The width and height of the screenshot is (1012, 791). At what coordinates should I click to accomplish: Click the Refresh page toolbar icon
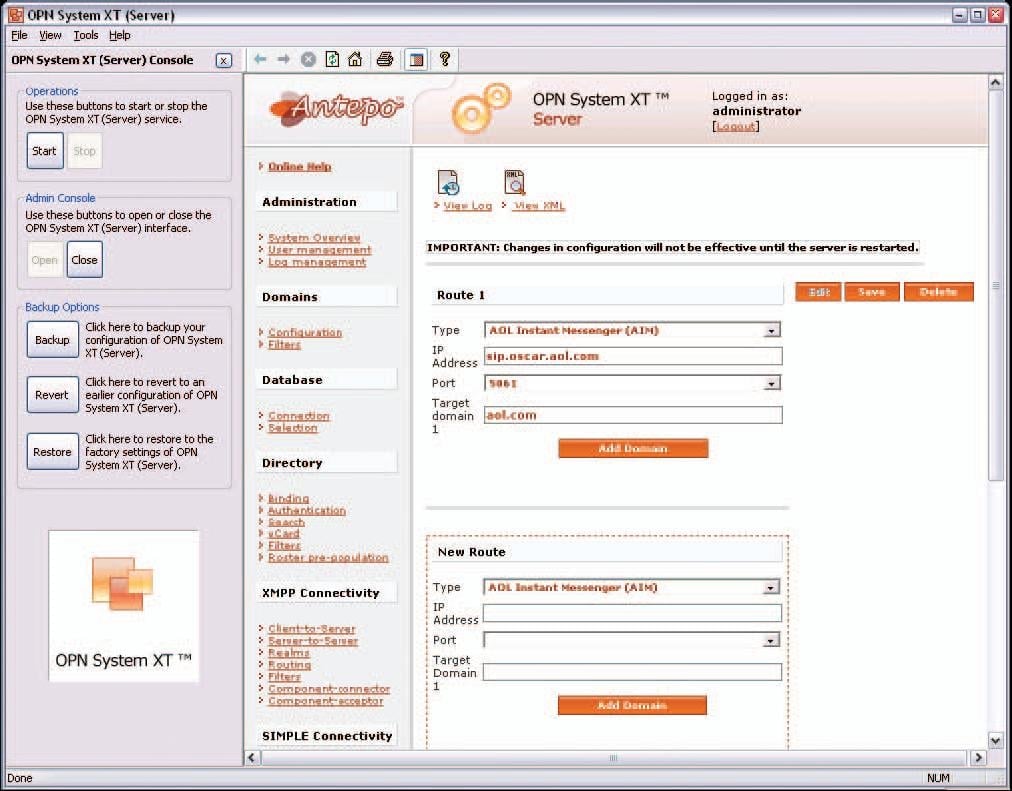pyautogui.click(x=332, y=59)
